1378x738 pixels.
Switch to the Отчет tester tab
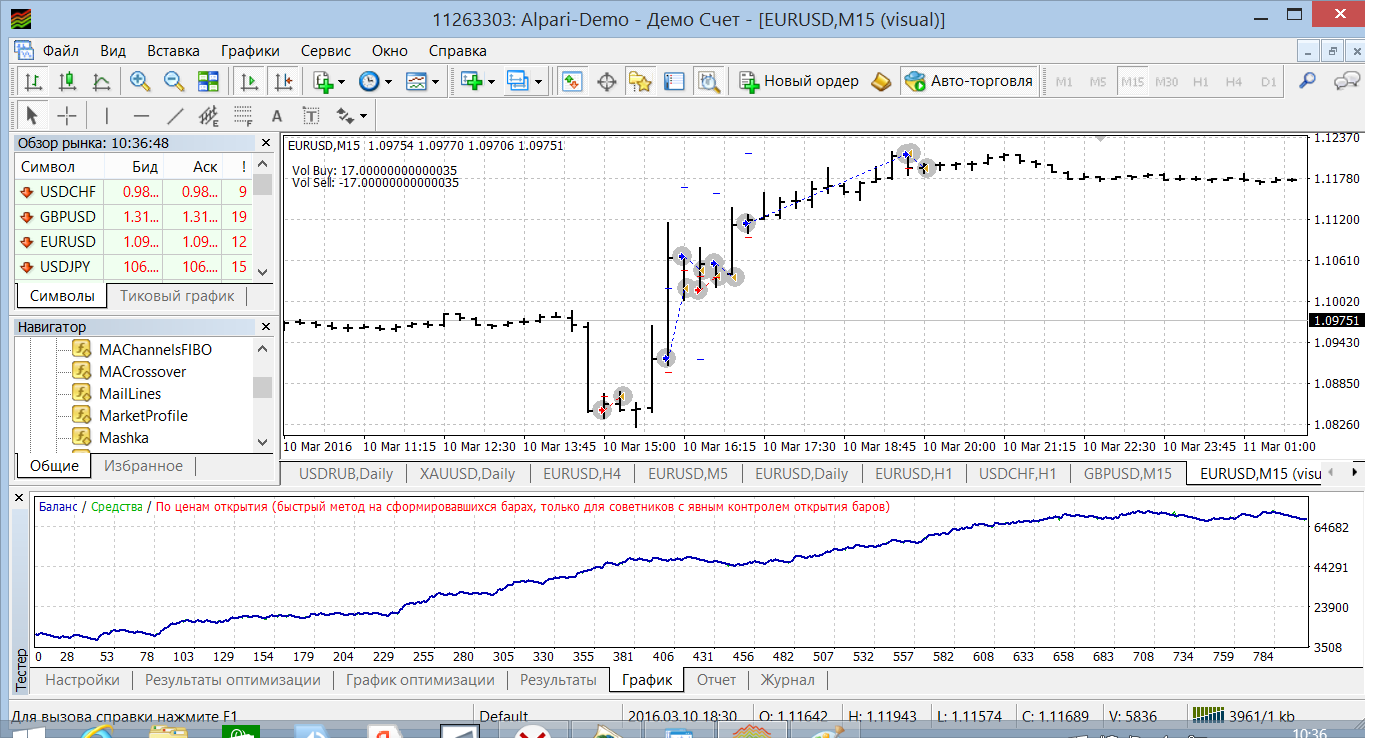click(716, 680)
